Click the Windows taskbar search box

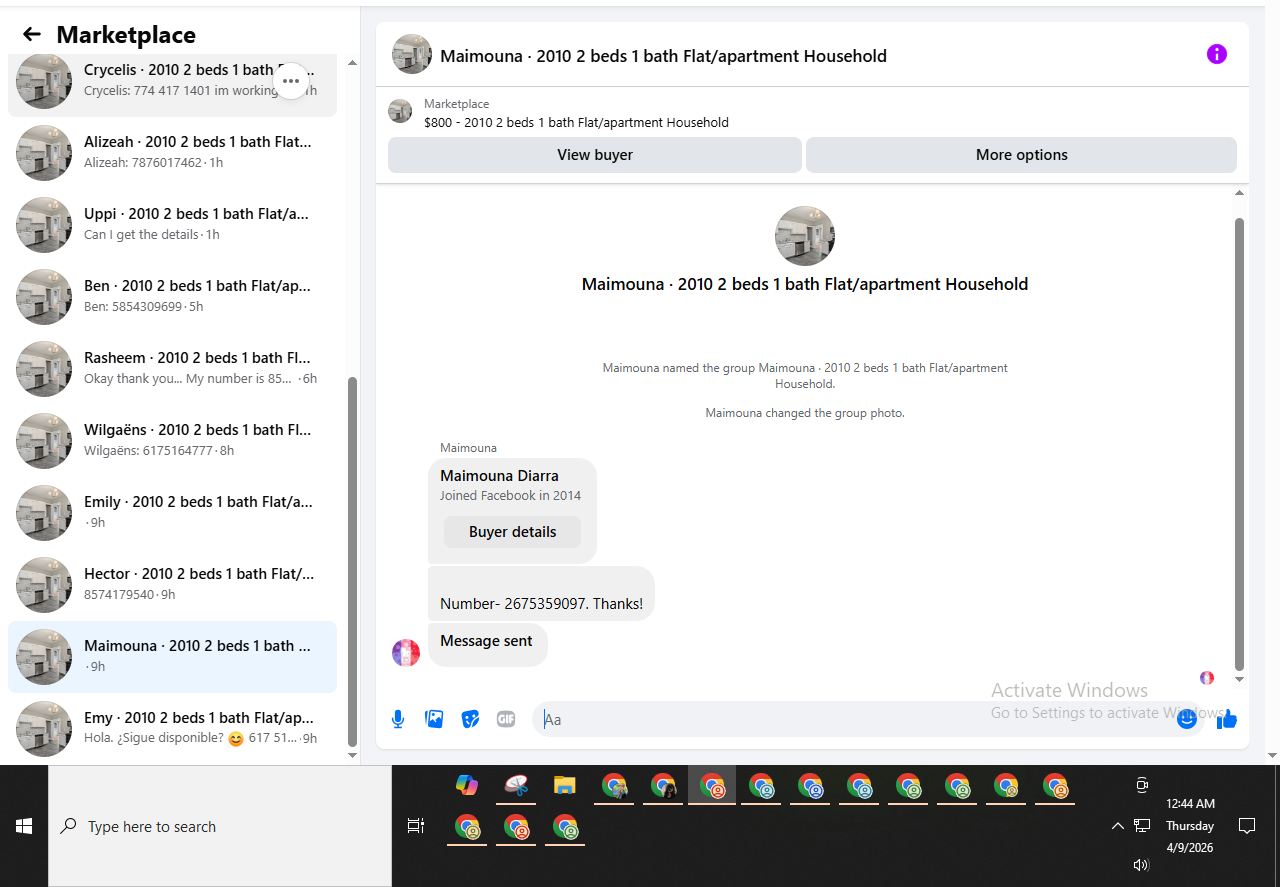(220, 826)
